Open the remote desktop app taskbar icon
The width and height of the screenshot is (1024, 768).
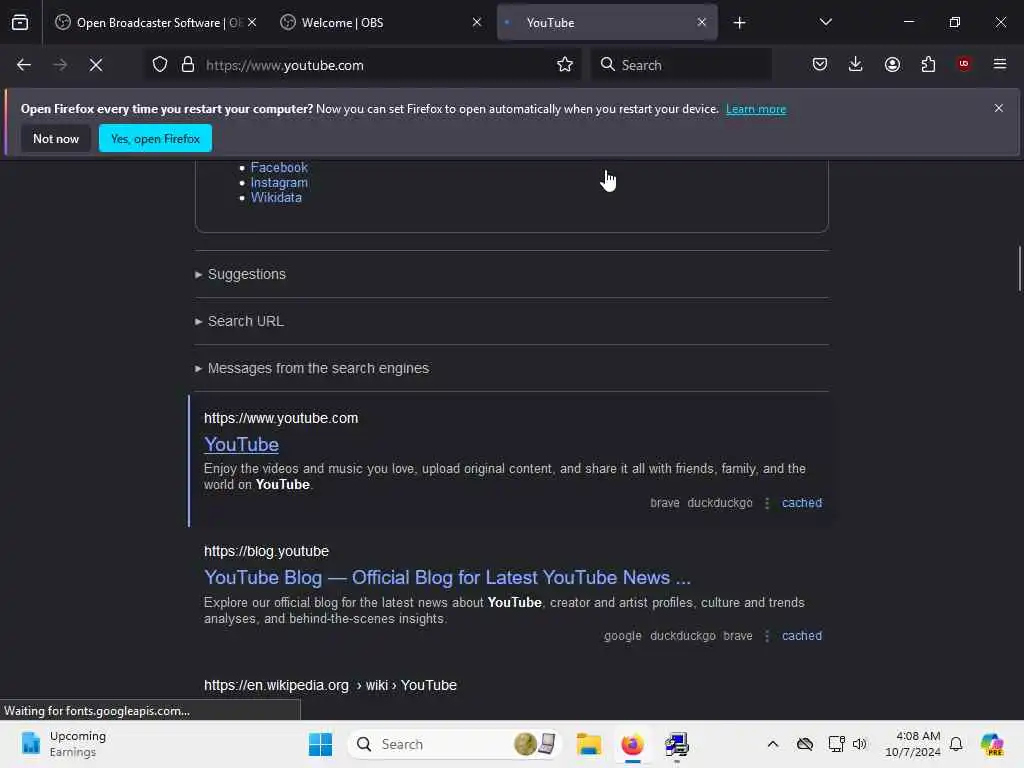tap(676, 744)
